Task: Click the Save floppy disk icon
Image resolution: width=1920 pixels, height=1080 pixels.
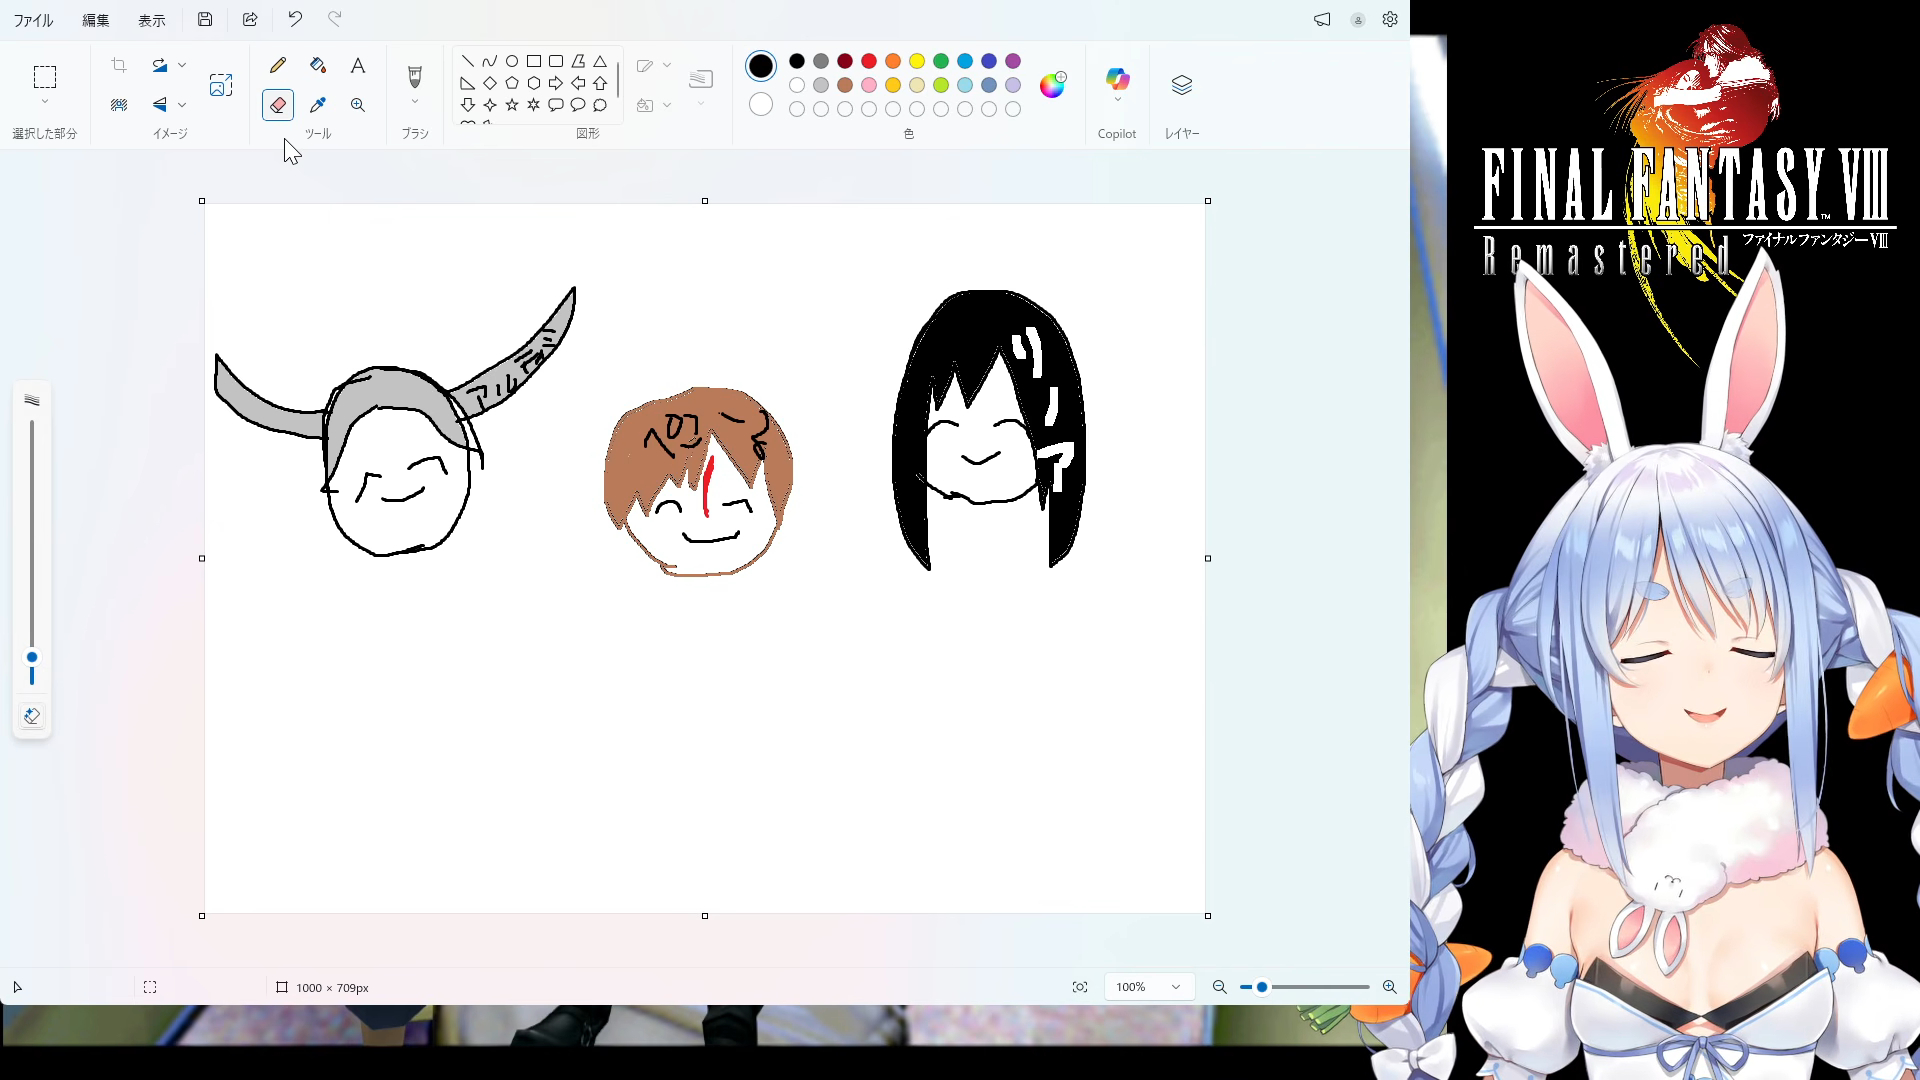Action: (205, 19)
